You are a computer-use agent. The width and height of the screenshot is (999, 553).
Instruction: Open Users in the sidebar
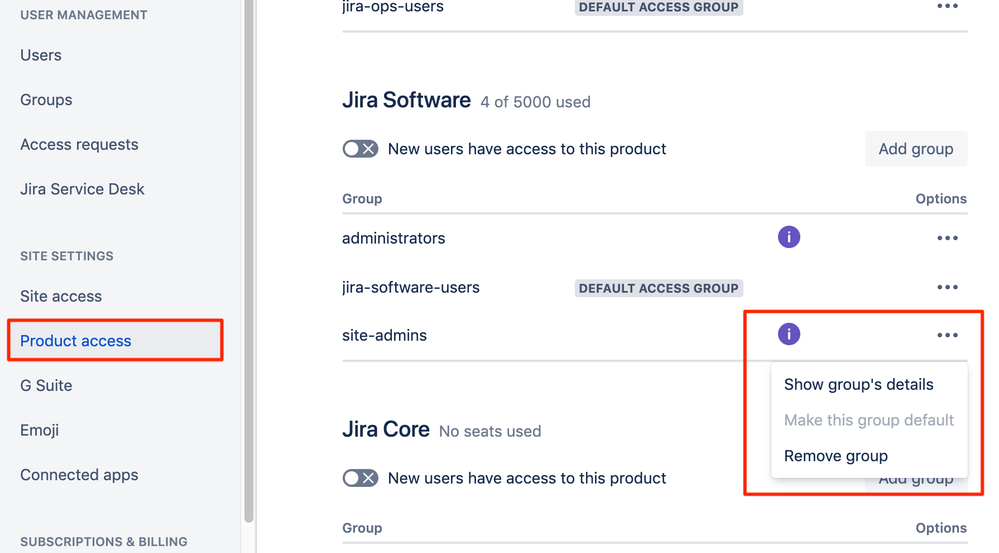pyautogui.click(x=41, y=55)
